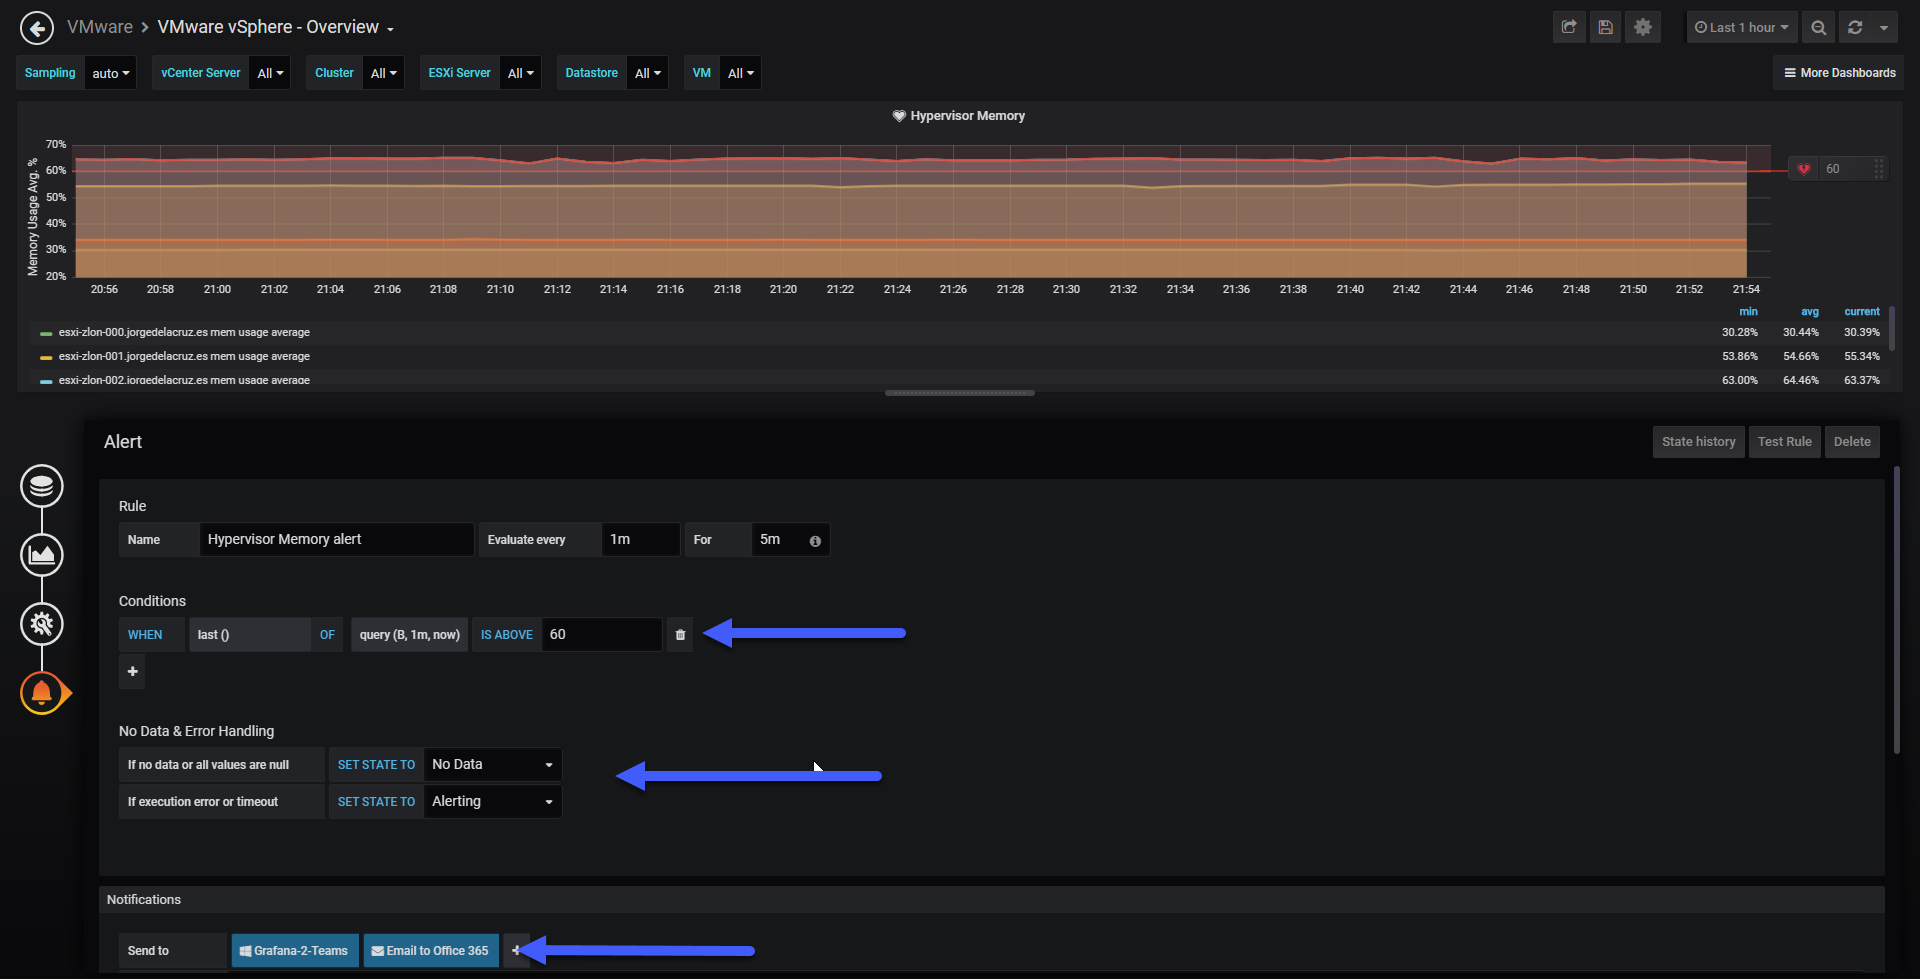Go back using the arrow icon
Screen dimensions: 1920x979
(x=37, y=28)
